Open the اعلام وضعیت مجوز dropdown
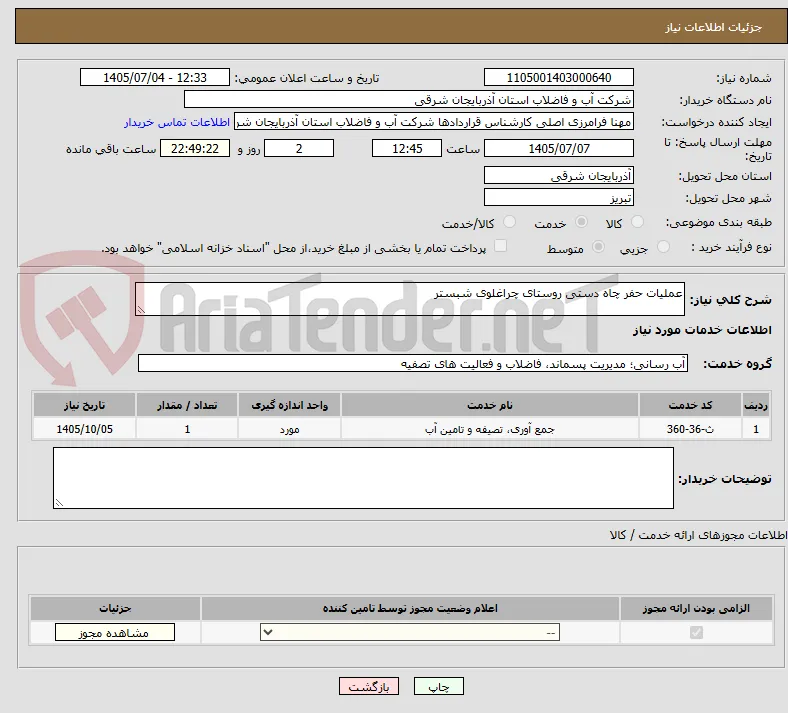This screenshot has height=713, width=788. click(x=410, y=632)
